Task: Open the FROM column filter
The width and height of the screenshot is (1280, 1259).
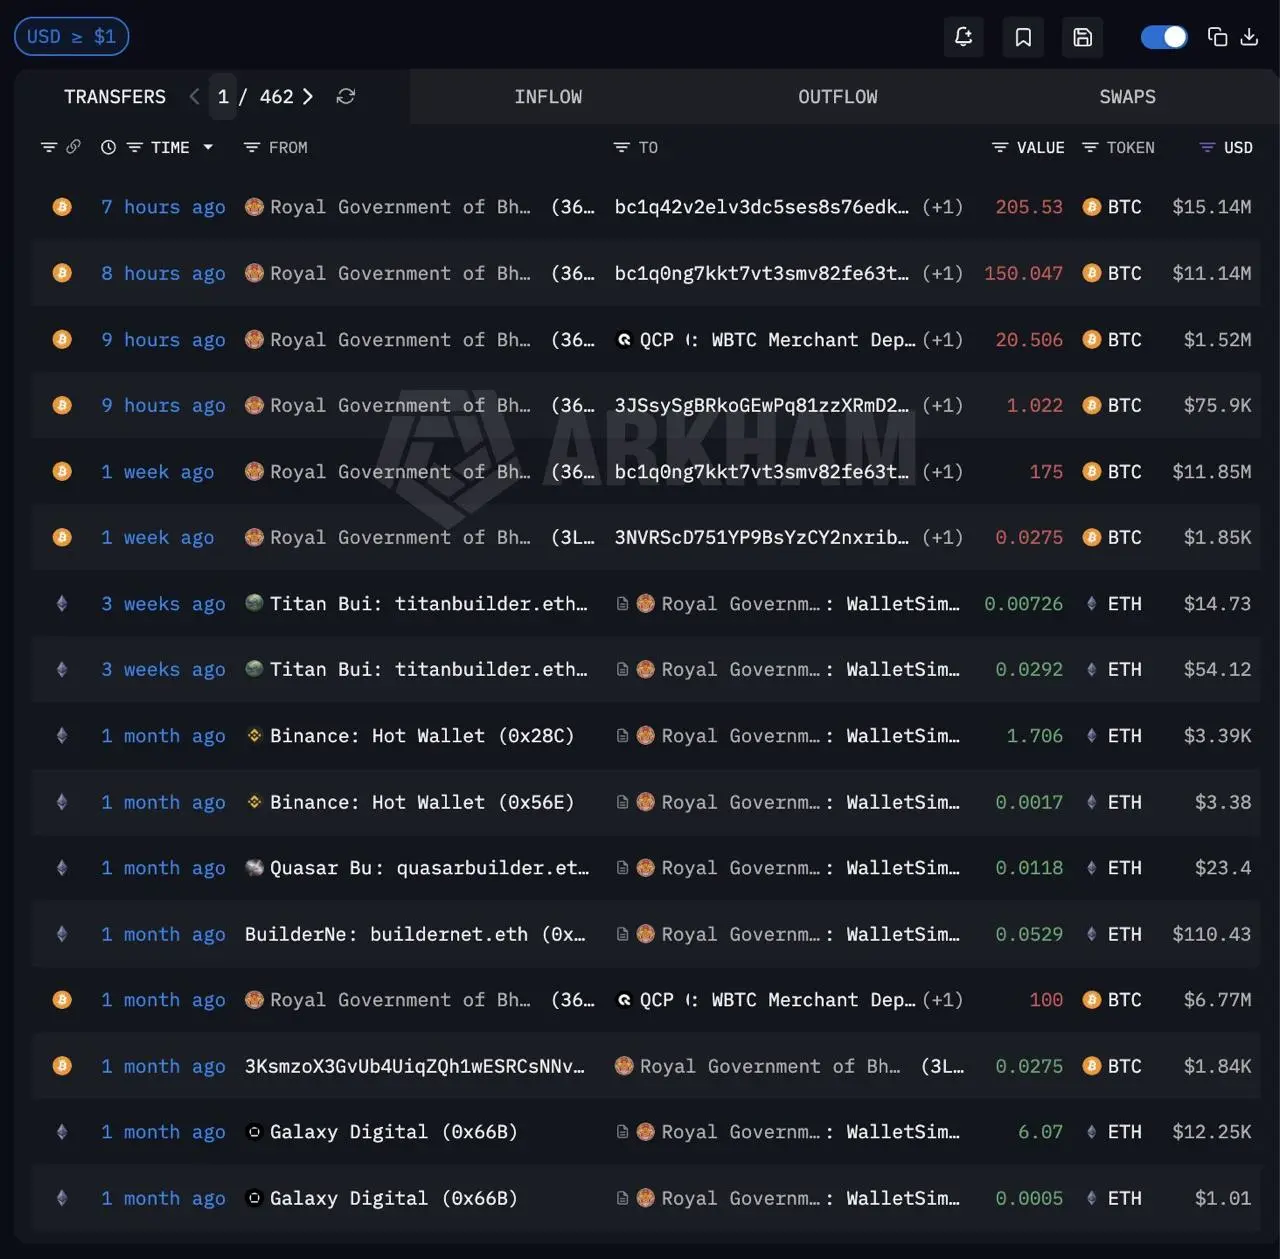Action: coord(252,147)
